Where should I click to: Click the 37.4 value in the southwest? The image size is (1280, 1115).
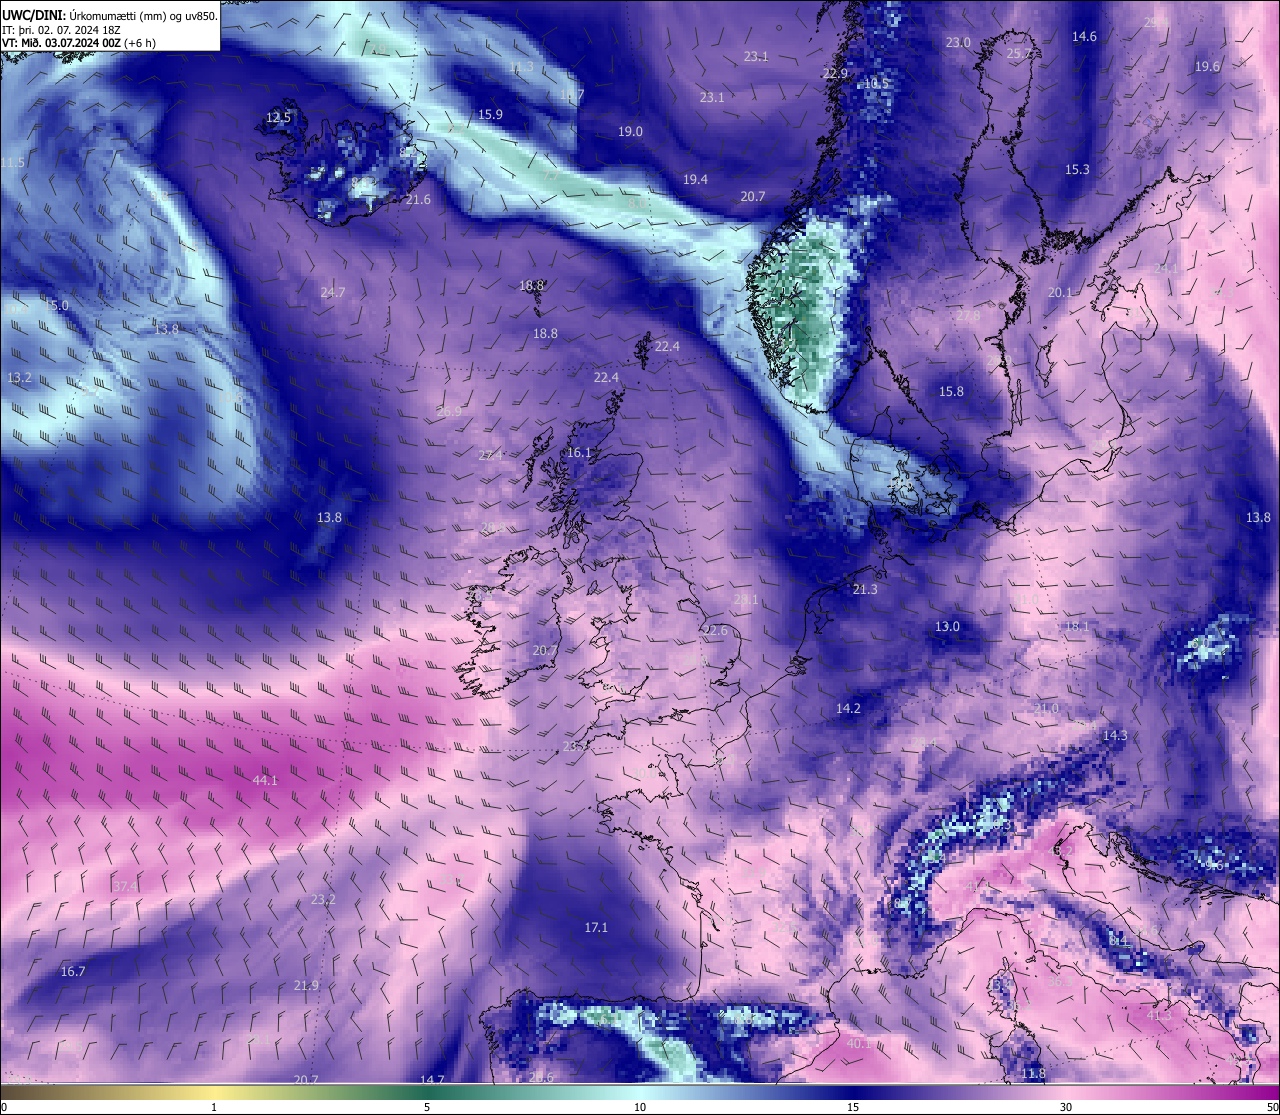click(x=125, y=887)
